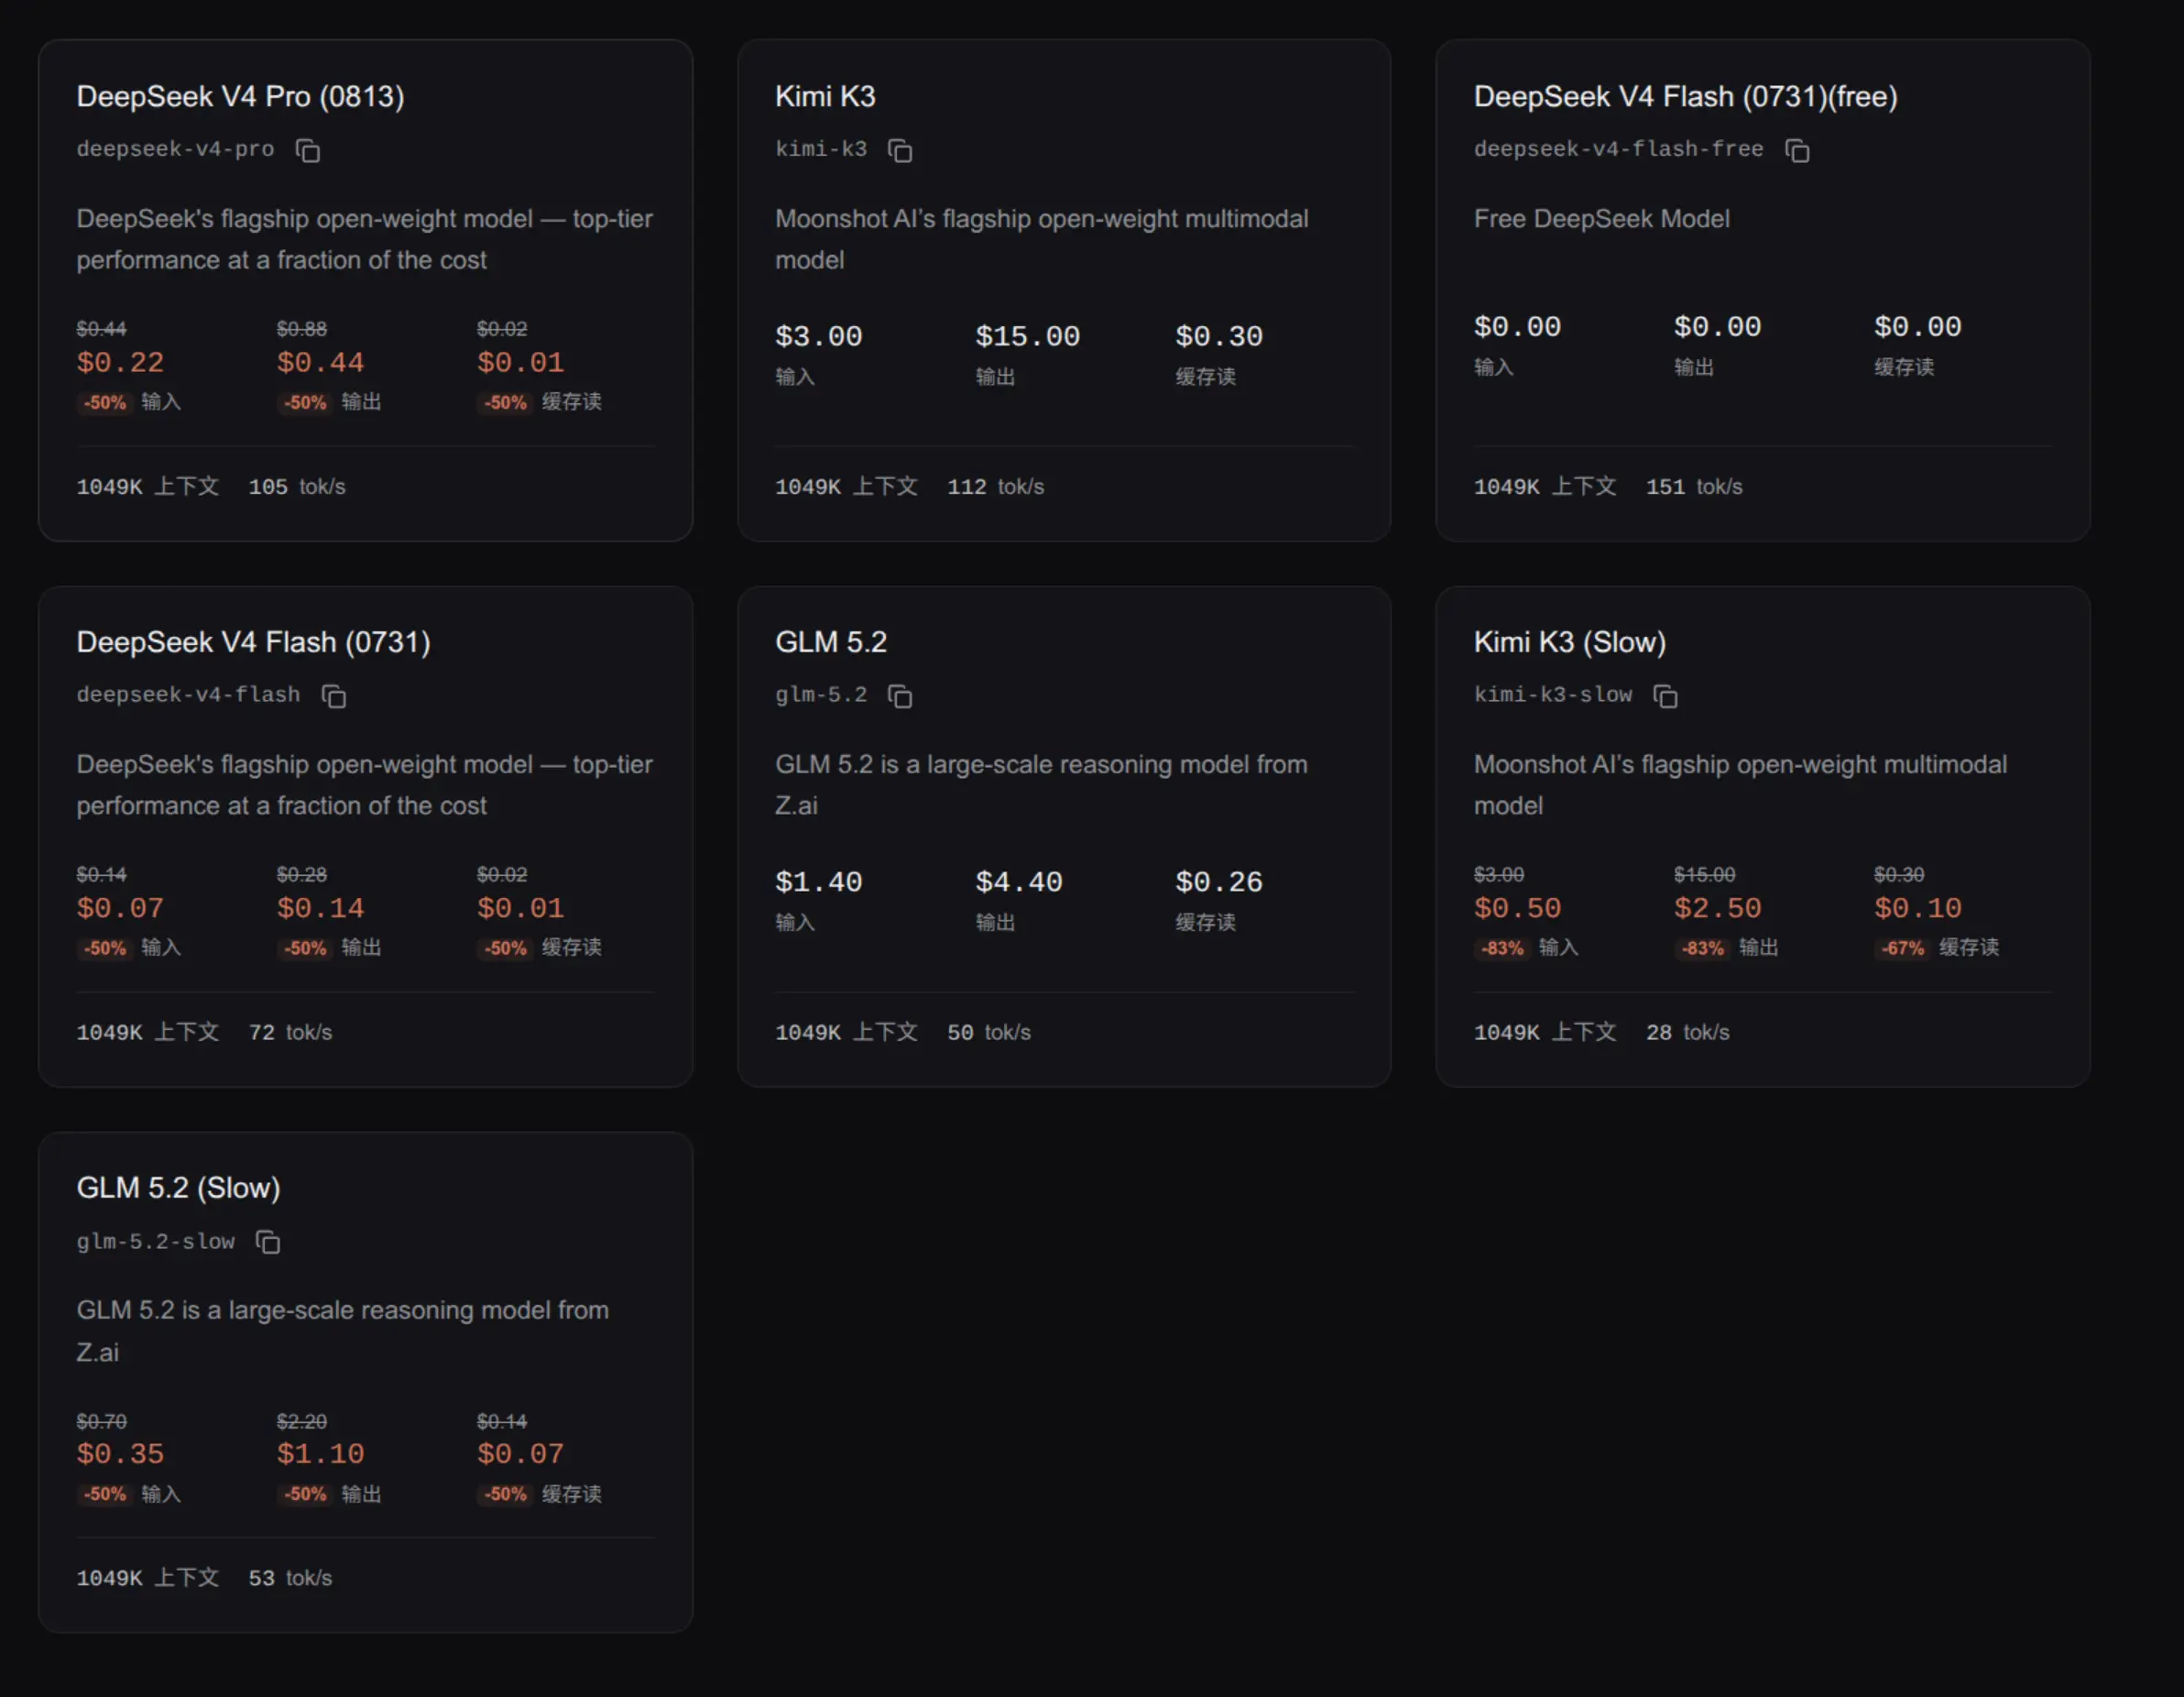Click the $3.00 input price on Kimi K3
The height and width of the screenshot is (1697, 2184).
point(818,336)
